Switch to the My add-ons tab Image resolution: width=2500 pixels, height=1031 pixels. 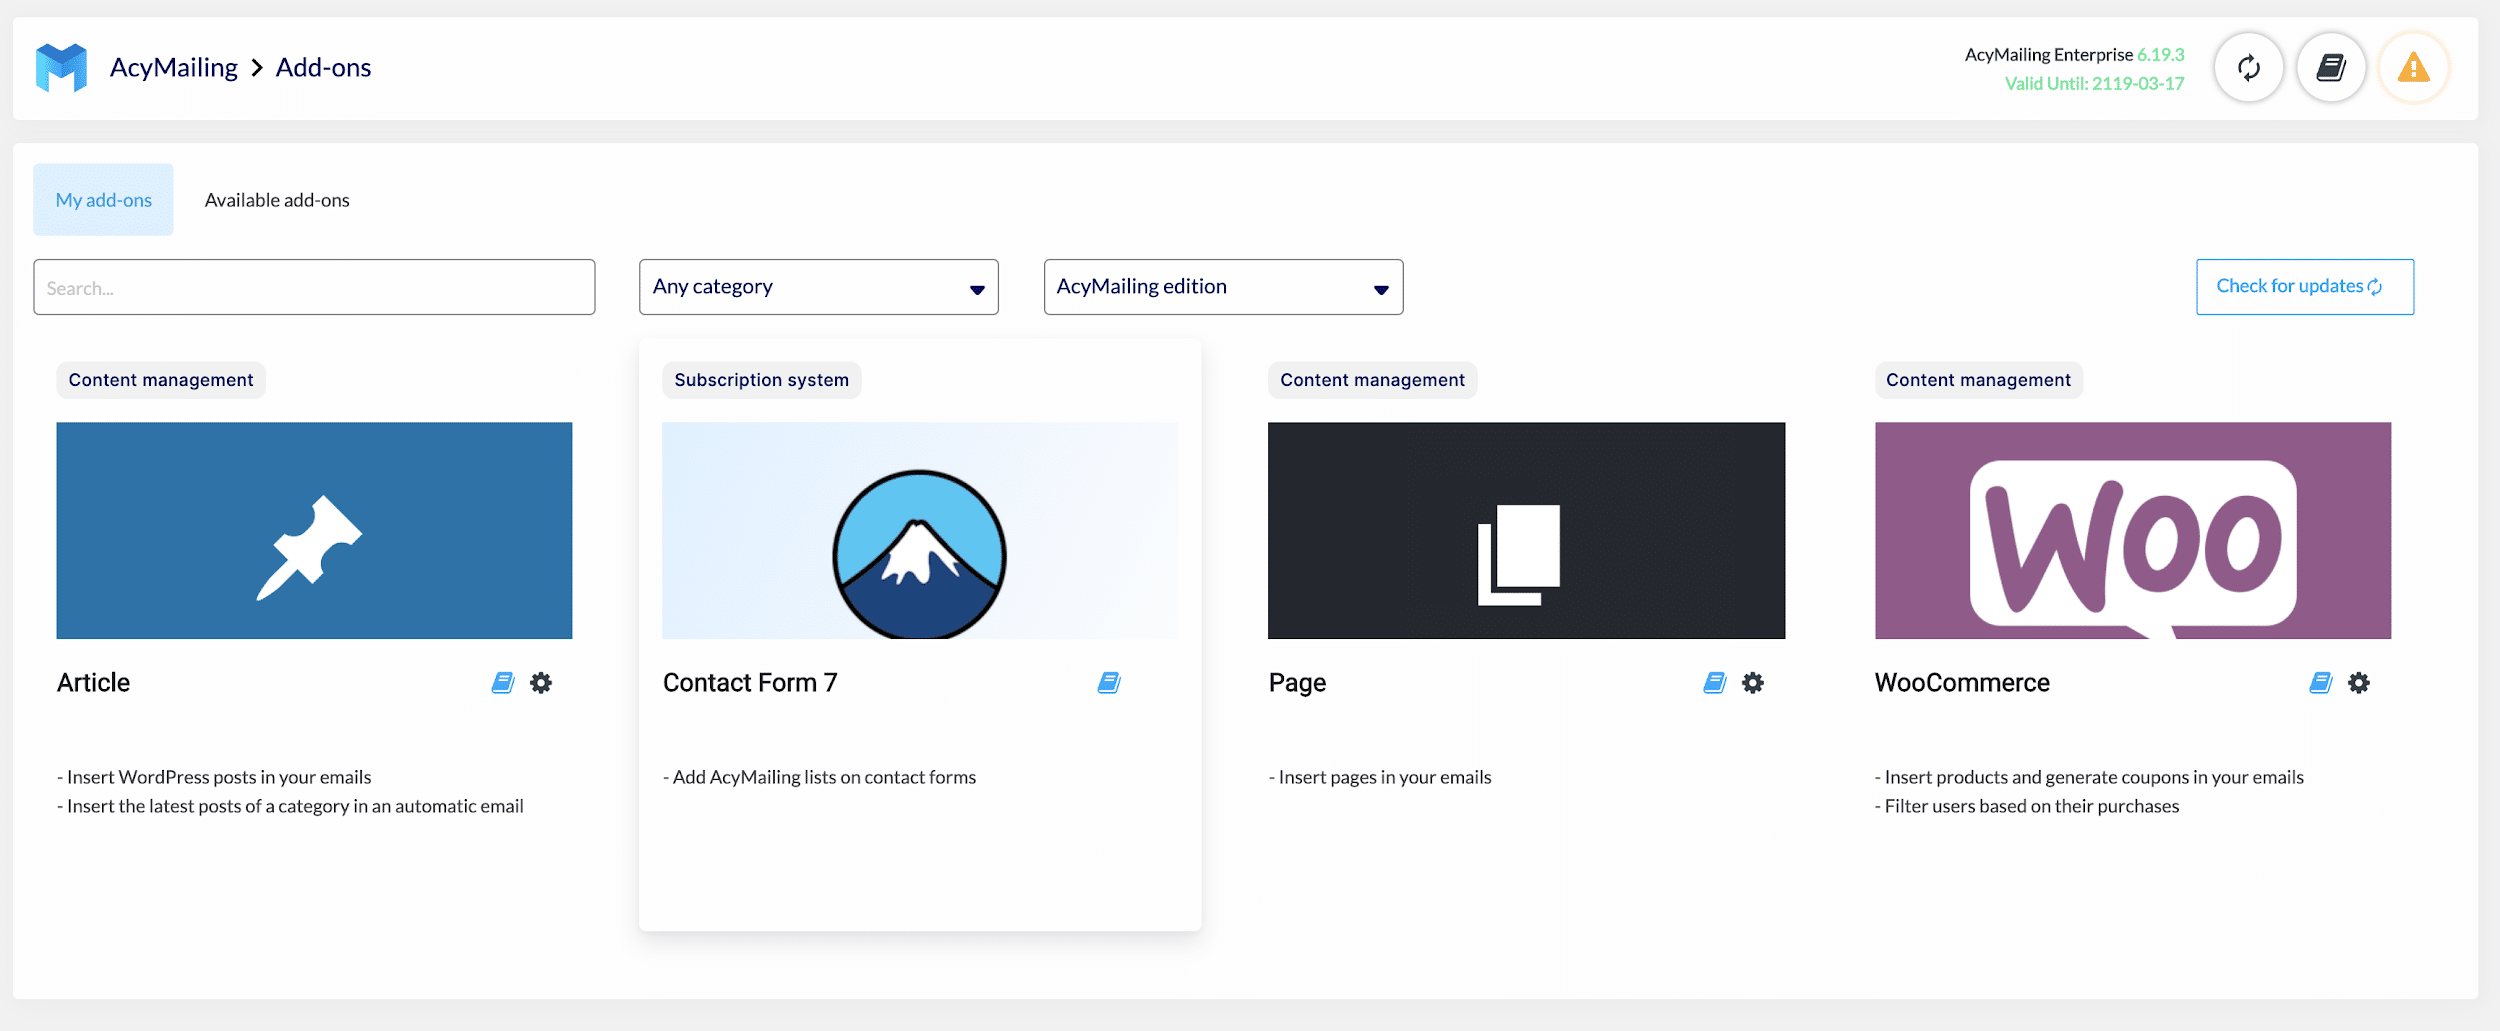(x=103, y=200)
